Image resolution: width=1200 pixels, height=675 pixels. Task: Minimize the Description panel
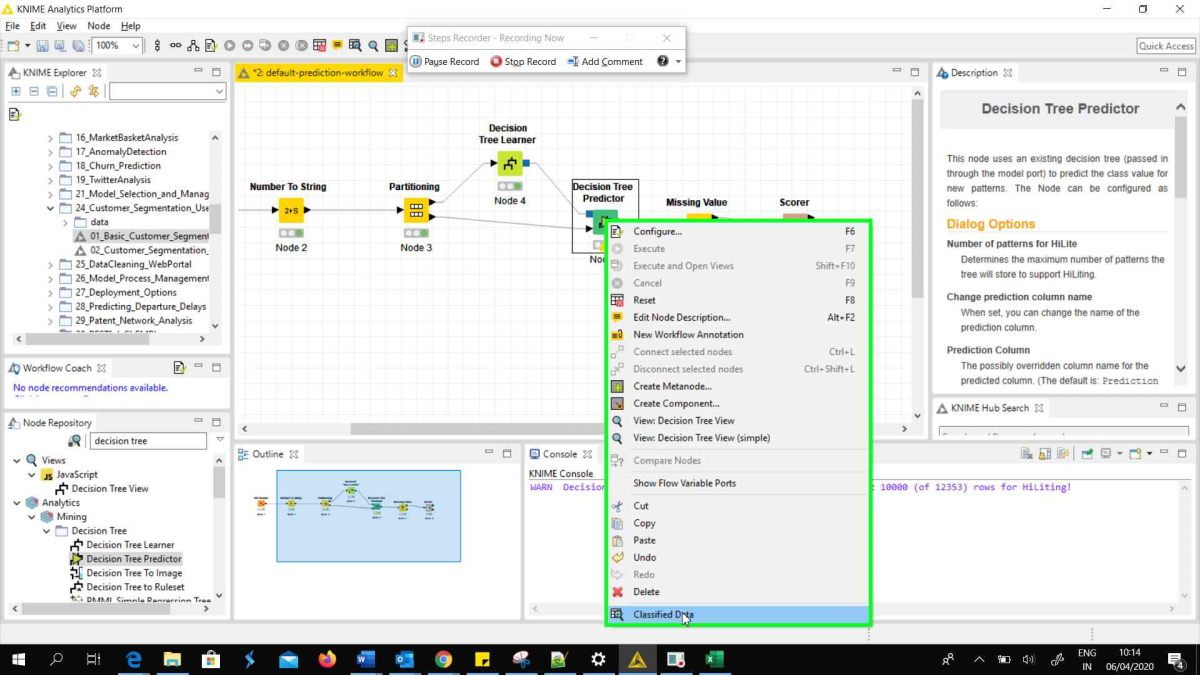point(1165,72)
